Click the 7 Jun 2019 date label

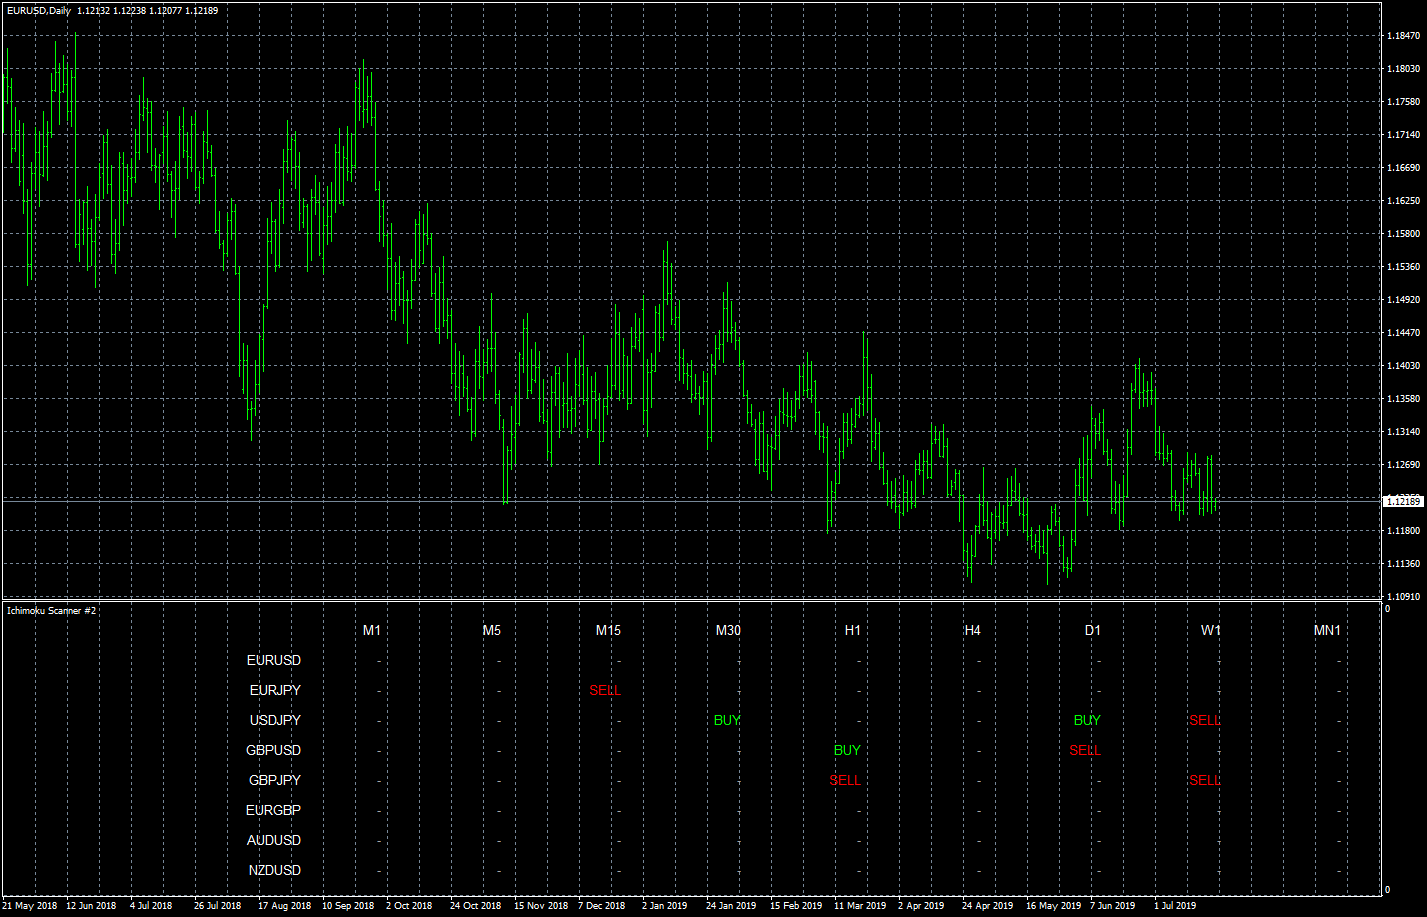(x=1112, y=906)
